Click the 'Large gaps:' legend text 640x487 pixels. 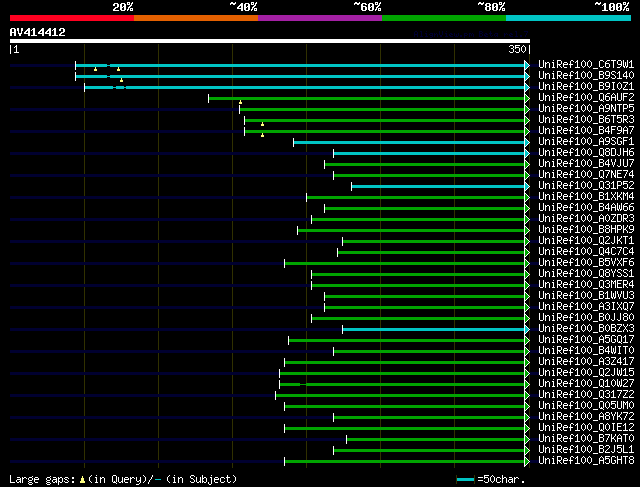(42, 479)
